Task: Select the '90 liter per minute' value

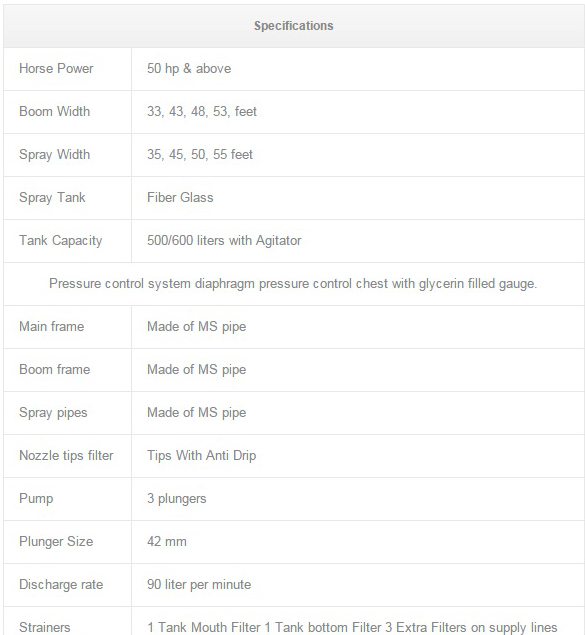Action: (x=199, y=584)
